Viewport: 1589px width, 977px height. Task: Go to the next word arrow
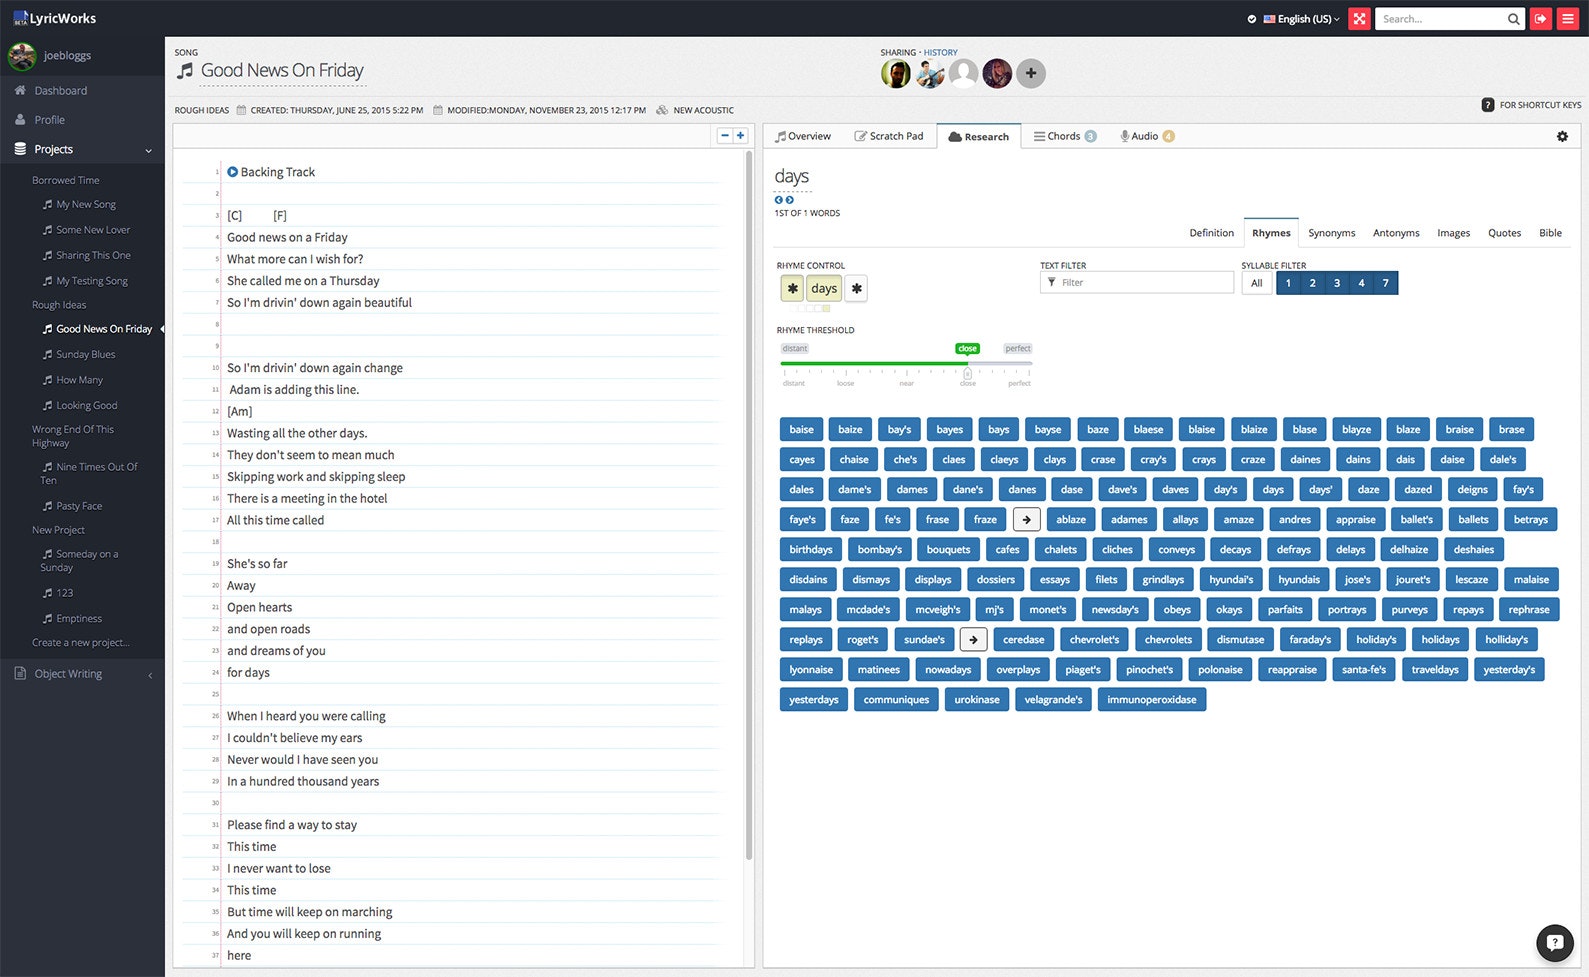(x=789, y=200)
